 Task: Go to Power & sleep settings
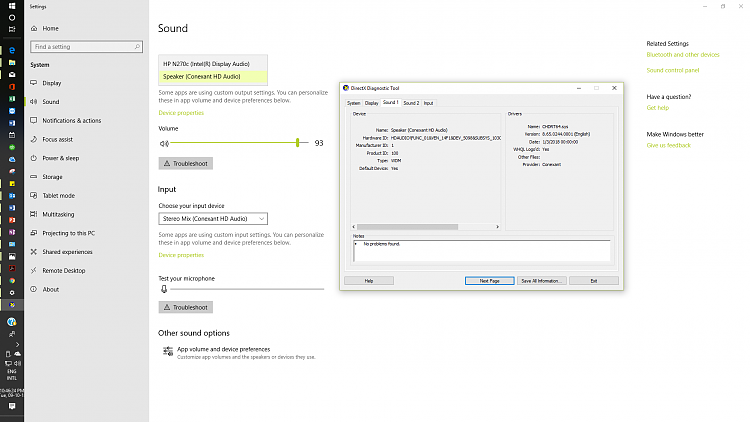(x=60, y=158)
